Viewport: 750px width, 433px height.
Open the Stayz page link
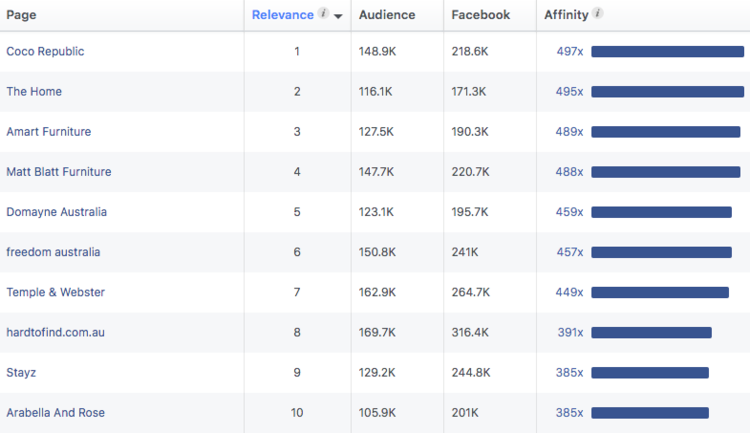point(21,372)
